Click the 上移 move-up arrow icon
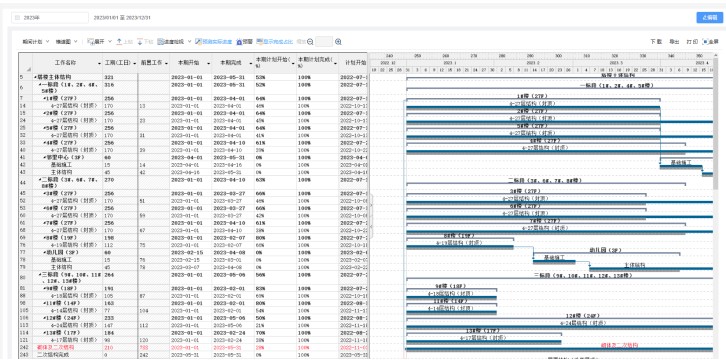The image size is (726, 360). [119, 41]
